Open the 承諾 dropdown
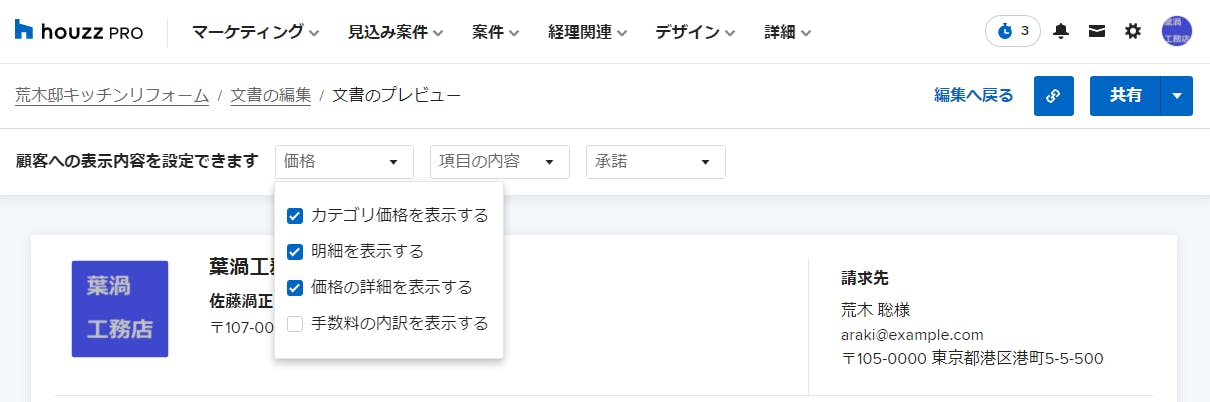 pos(656,161)
